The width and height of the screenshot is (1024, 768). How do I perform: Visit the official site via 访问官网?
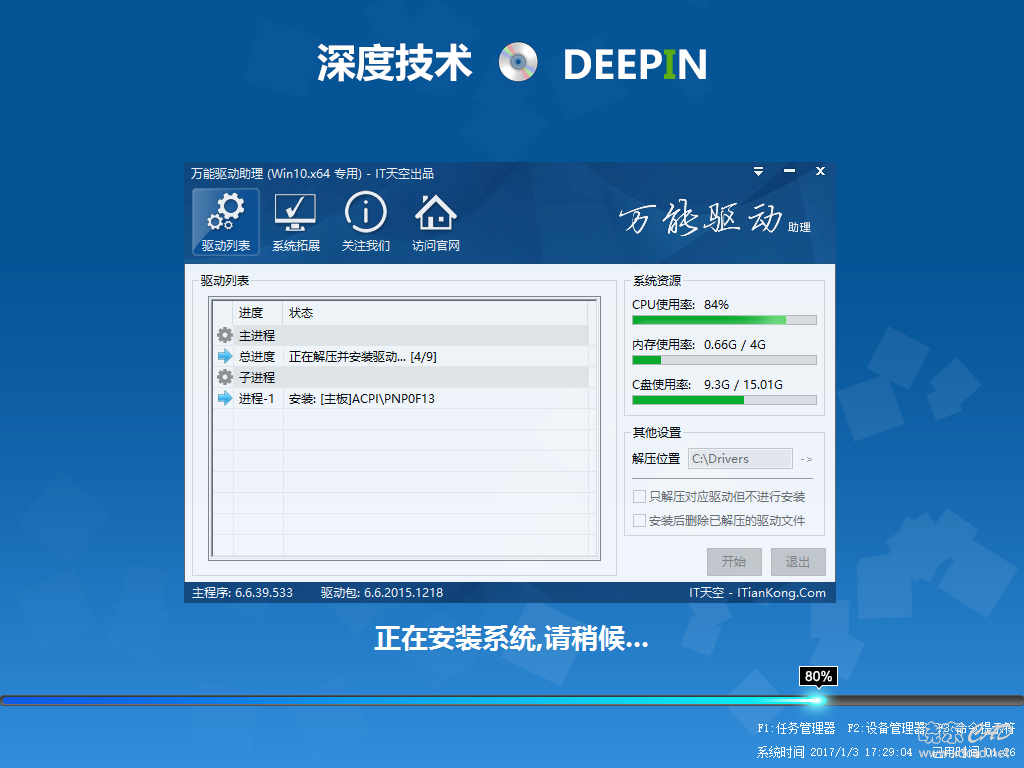click(x=436, y=222)
